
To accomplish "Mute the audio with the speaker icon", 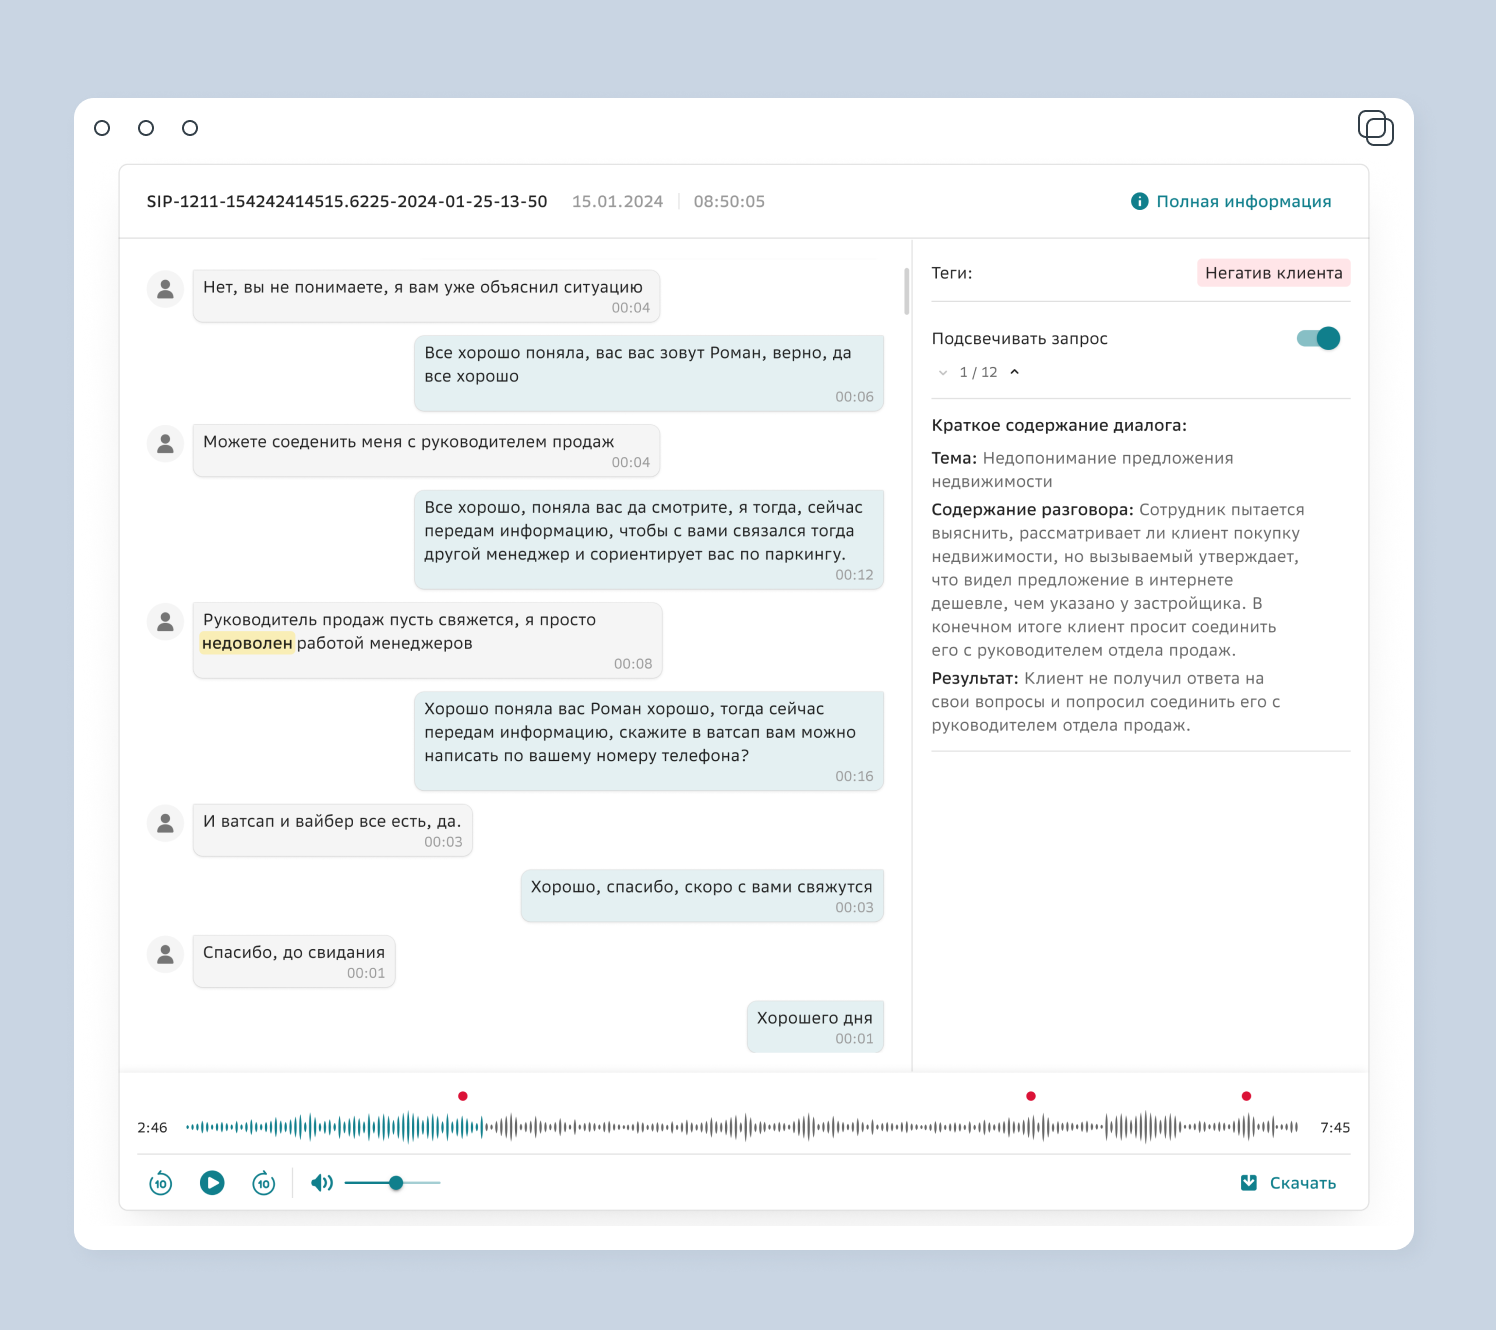I will coord(321,1183).
